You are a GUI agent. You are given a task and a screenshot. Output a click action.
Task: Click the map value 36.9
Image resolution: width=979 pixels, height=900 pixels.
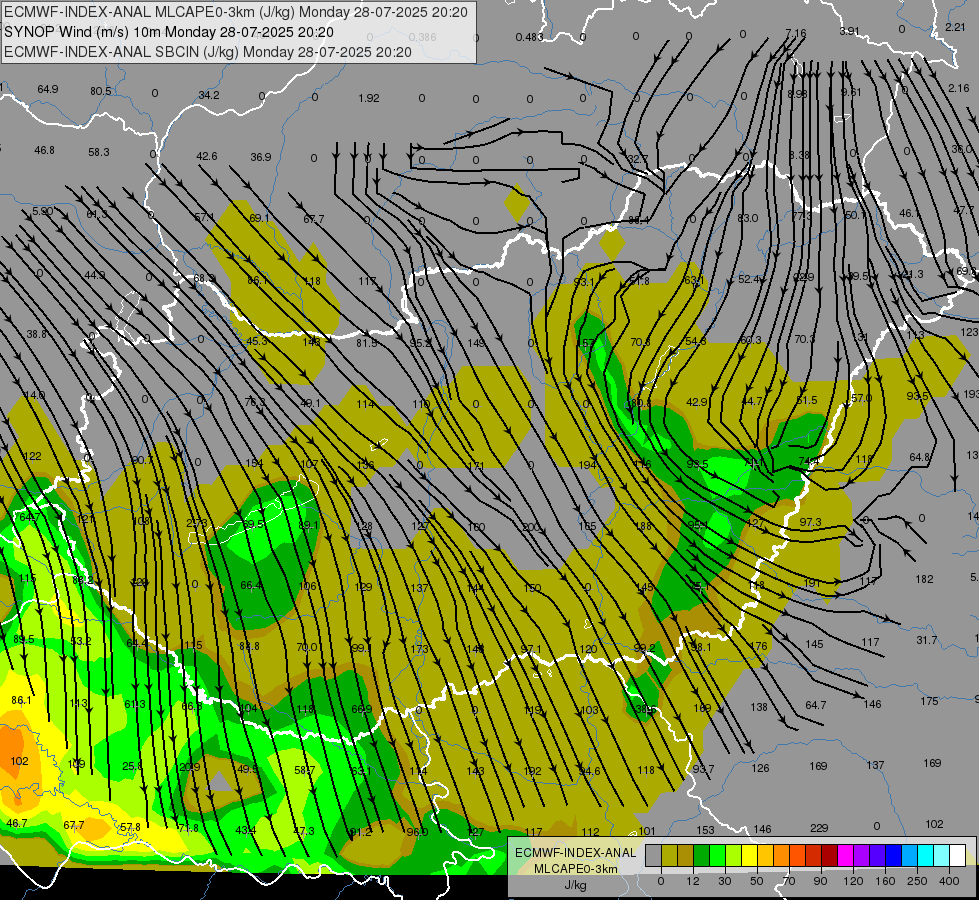(261, 157)
